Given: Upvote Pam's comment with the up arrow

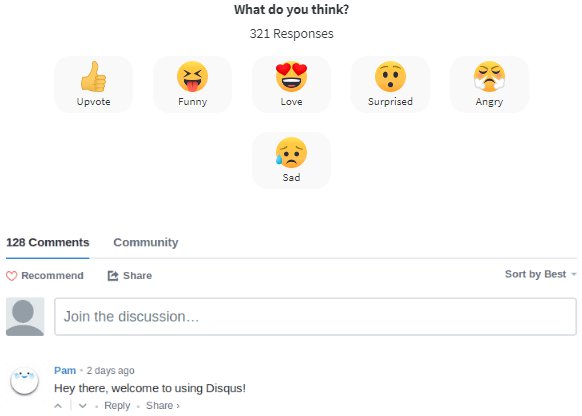Looking at the screenshot, I should [58, 406].
